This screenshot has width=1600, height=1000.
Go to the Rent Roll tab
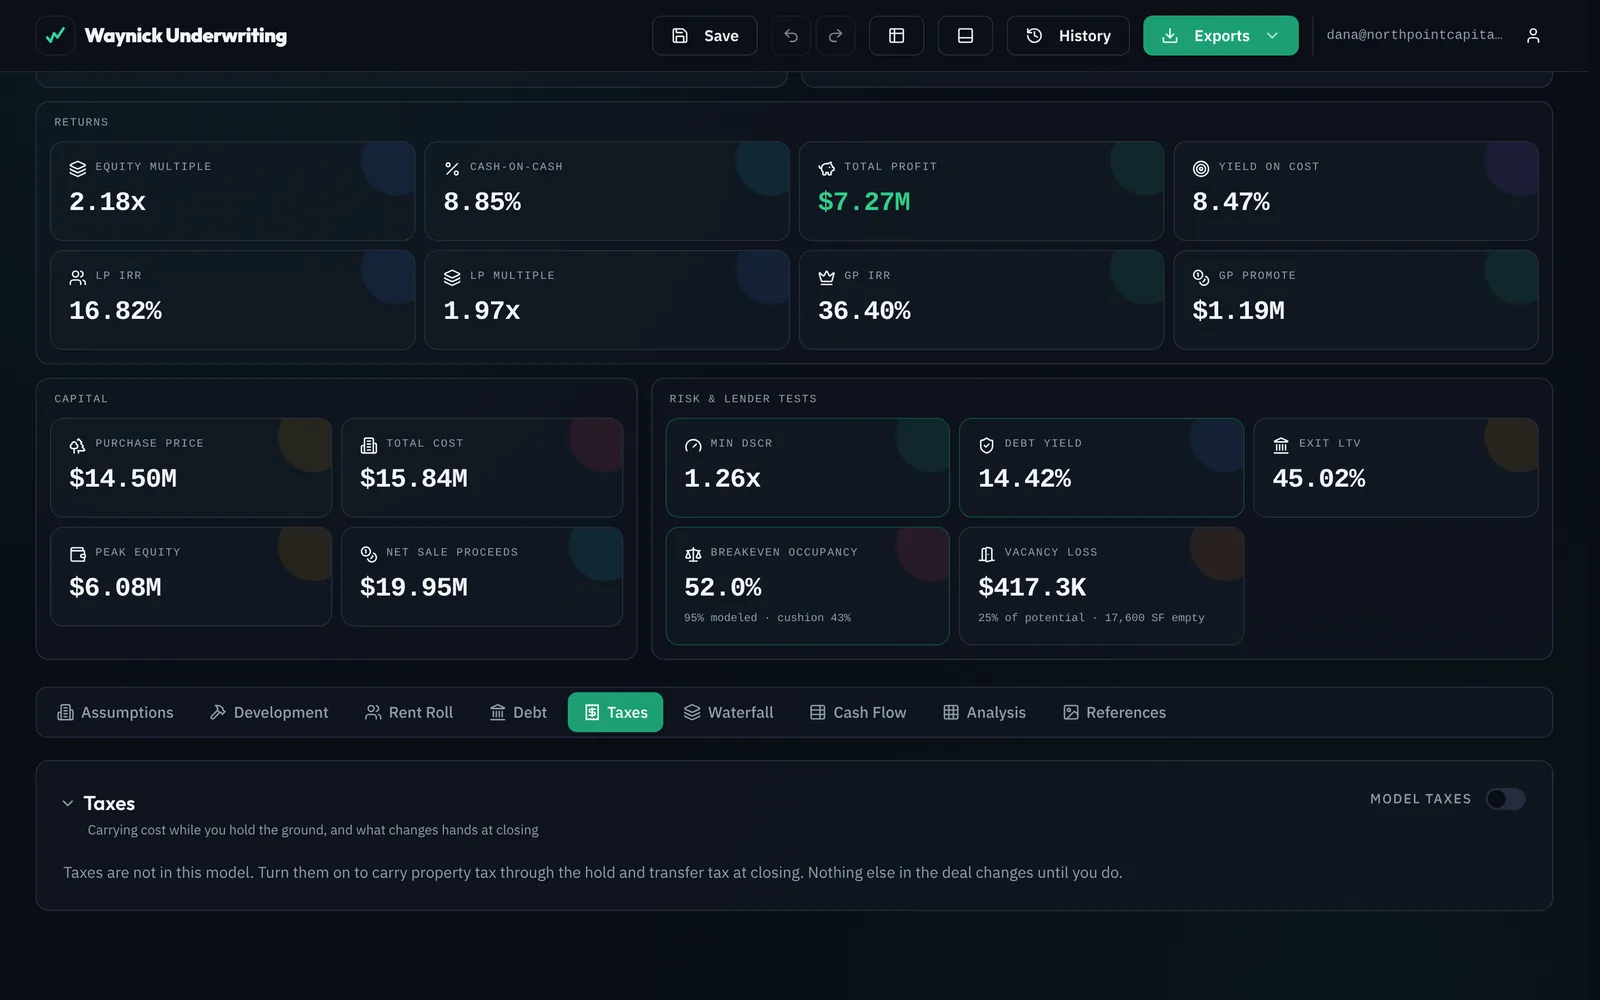[409, 712]
